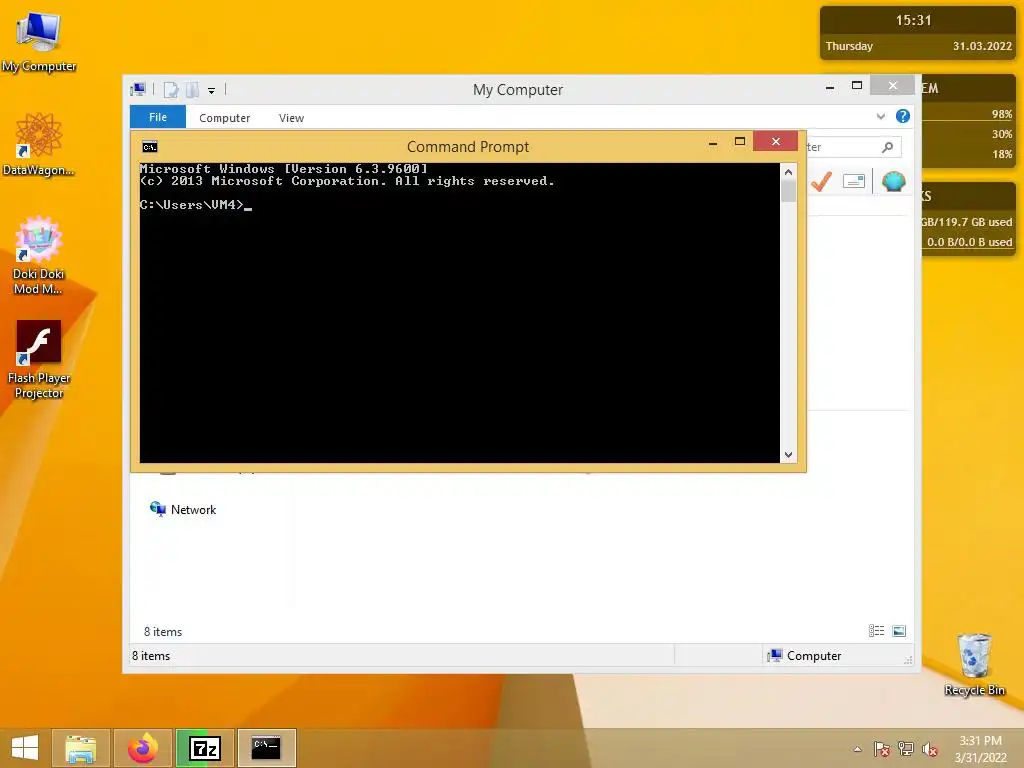Open the Recycle Bin

(974, 665)
